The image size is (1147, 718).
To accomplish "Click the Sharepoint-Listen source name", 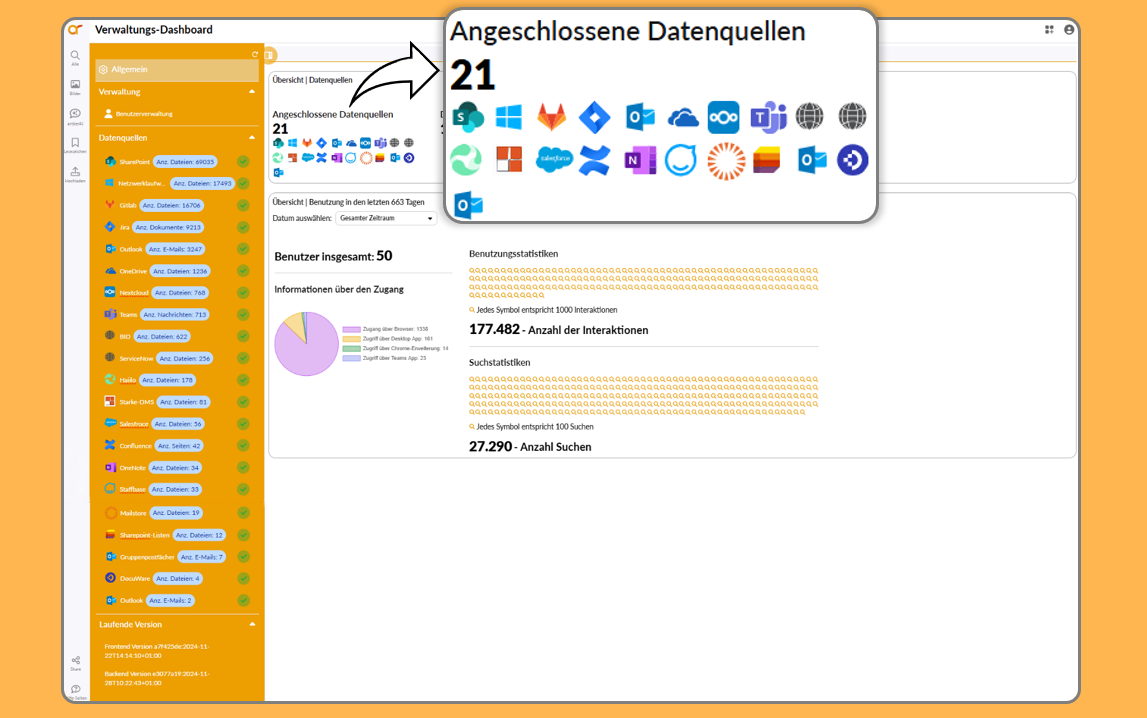I will click(x=145, y=535).
